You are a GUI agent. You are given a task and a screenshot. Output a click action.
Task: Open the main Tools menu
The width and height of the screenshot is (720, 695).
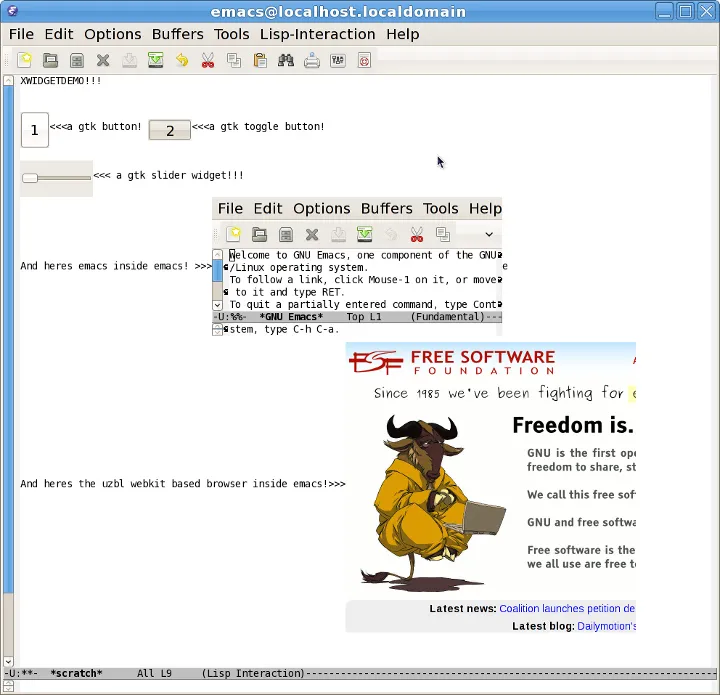click(231, 34)
